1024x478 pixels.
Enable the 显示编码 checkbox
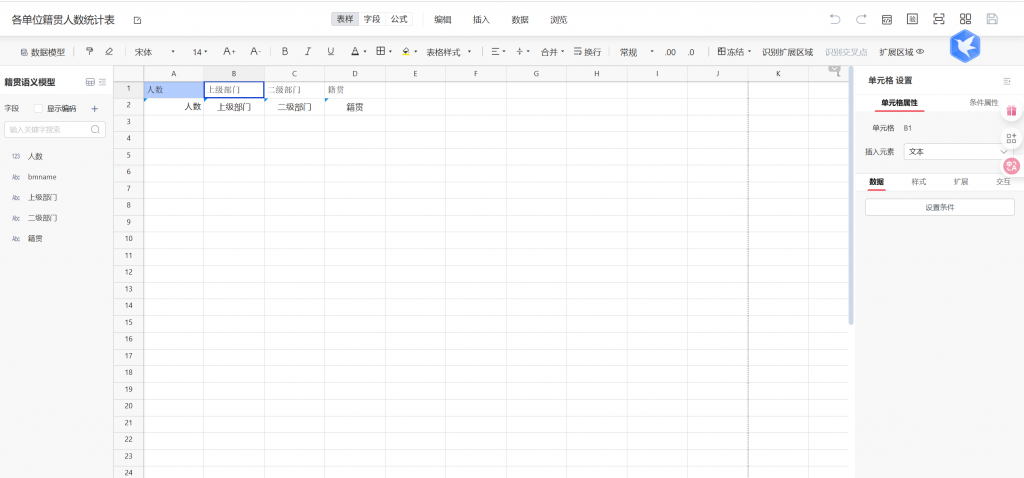[x=39, y=108]
